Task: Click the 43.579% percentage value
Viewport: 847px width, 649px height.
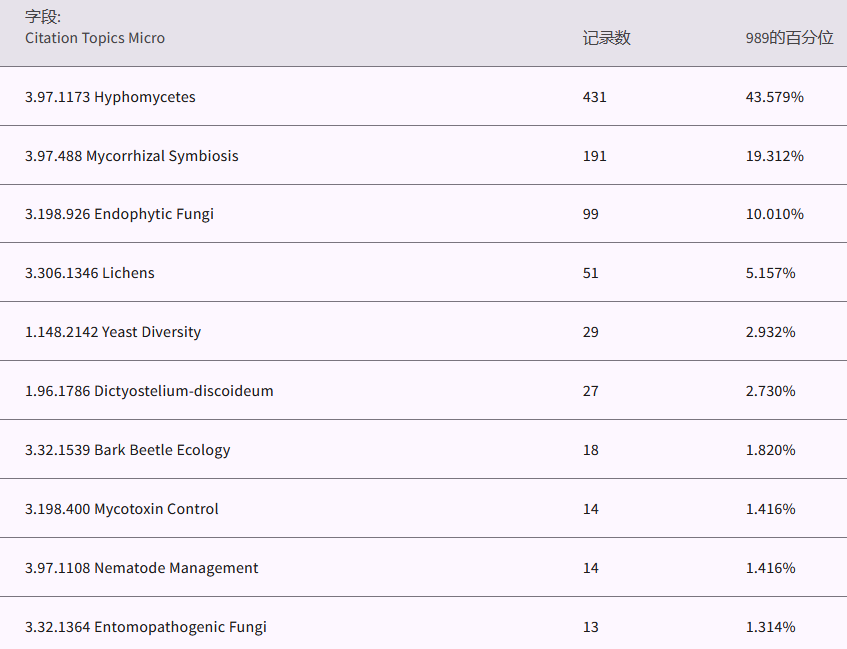Action: pyautogui.click(x=774, y=97)
